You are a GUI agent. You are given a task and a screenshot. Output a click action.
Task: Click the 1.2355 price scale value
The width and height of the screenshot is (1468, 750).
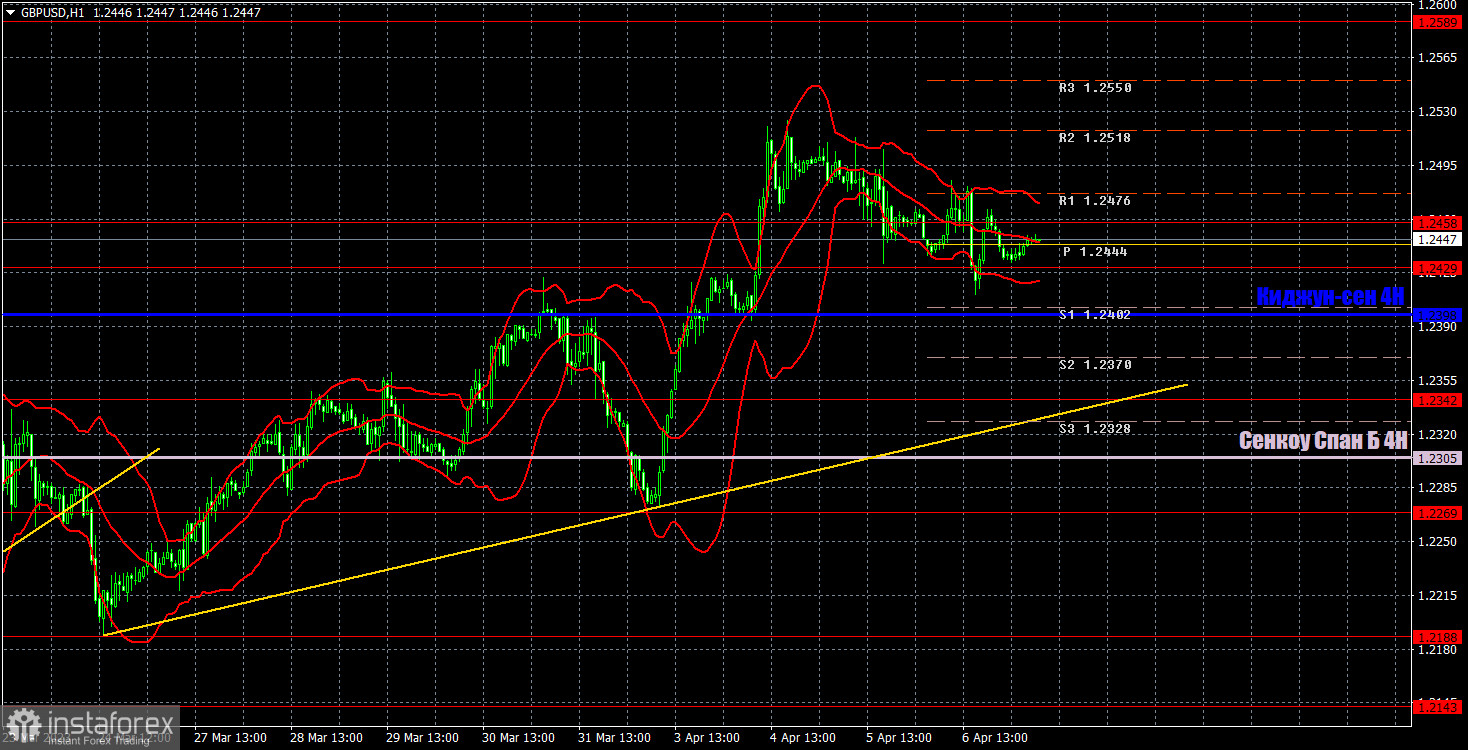pyautogui.click(x=1438, y=381)
